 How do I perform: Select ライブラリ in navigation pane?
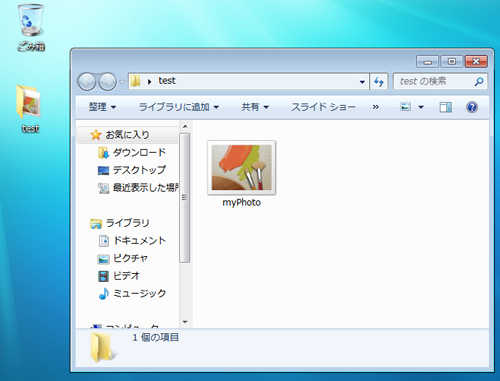click(127, 223)
